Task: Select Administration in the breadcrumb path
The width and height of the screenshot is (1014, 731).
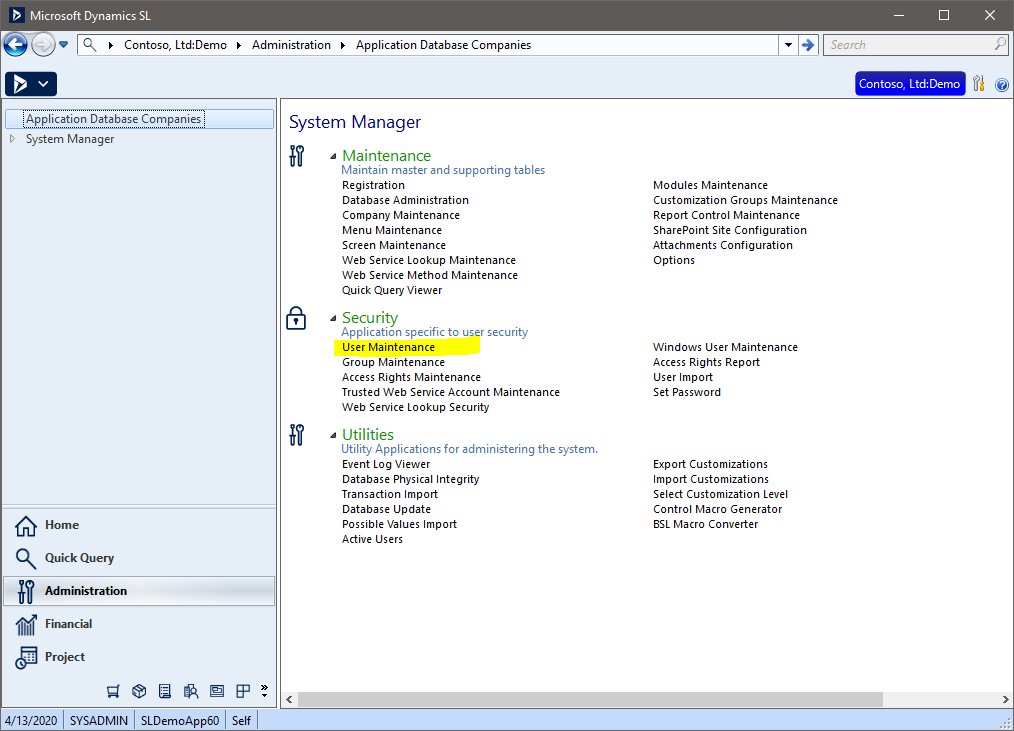Action: 291,45
